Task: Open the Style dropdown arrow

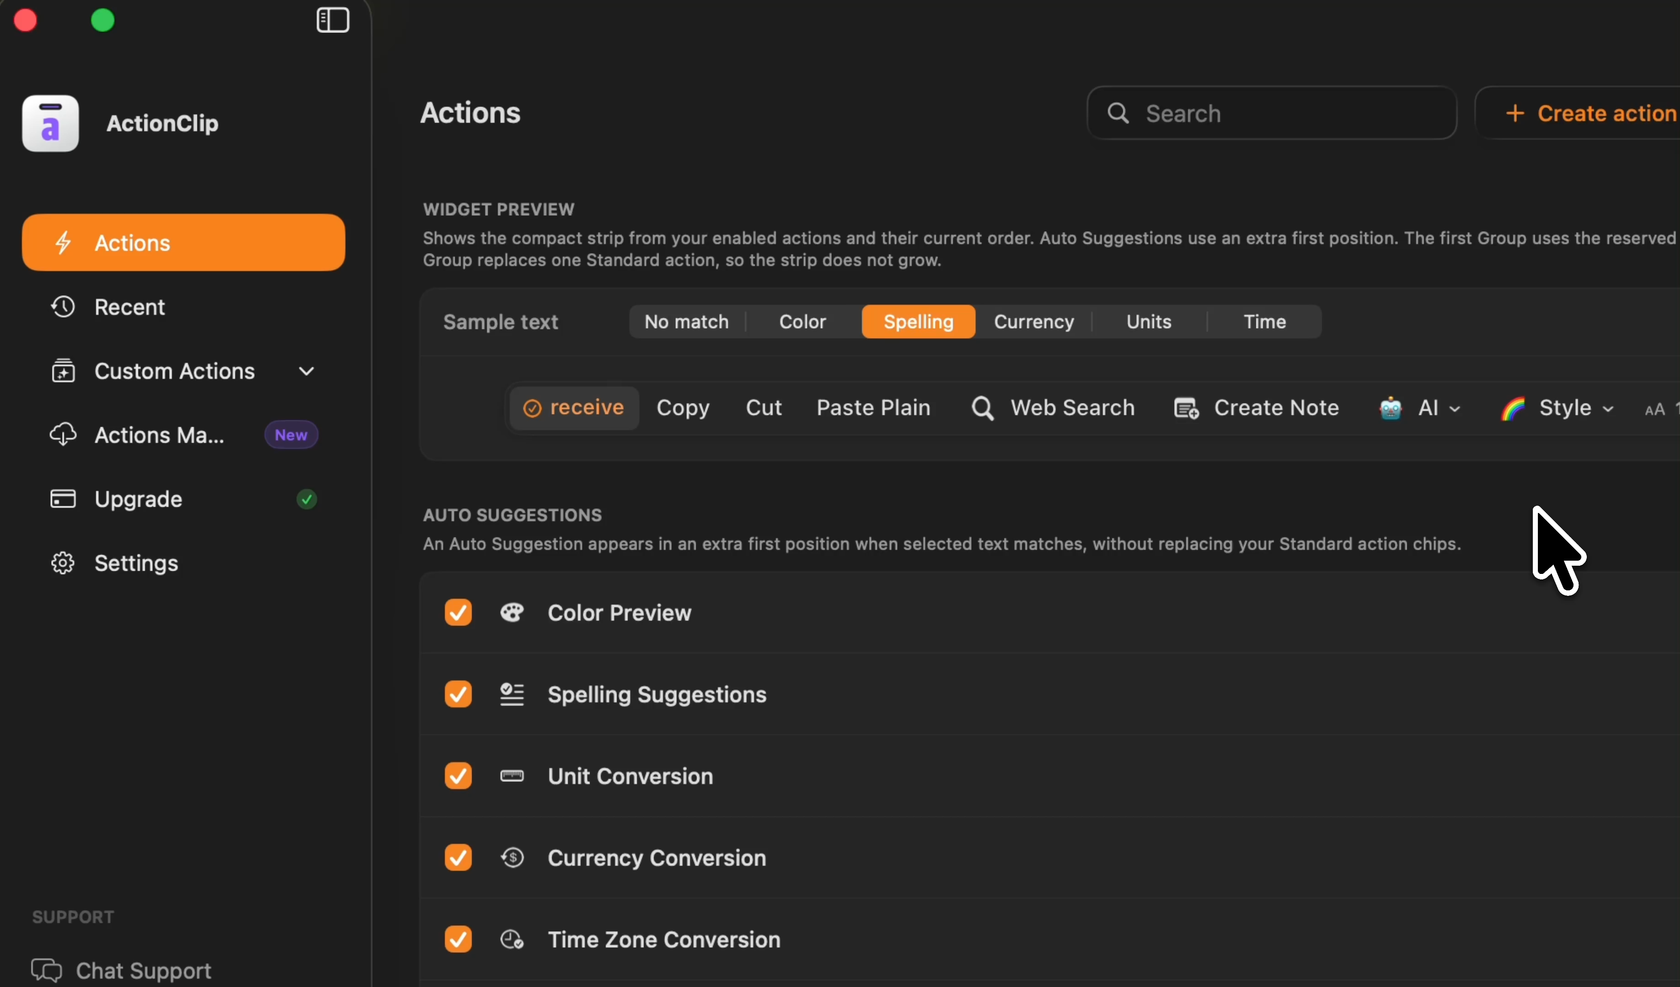Action: [x=1608, y=409]
